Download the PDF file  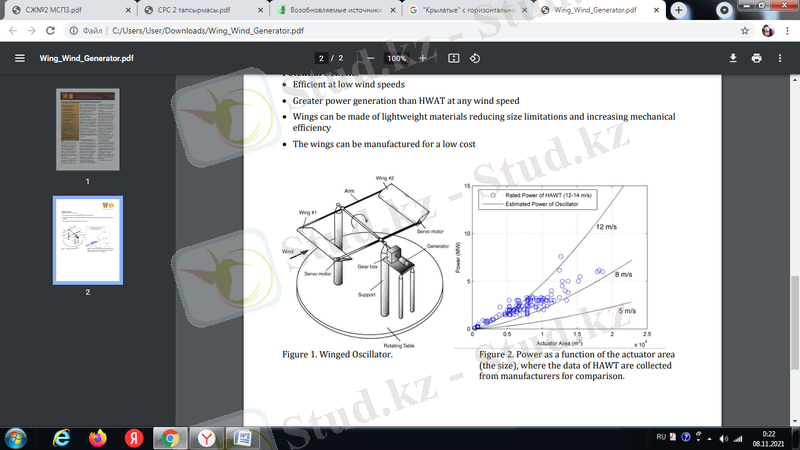click(733, 58)
